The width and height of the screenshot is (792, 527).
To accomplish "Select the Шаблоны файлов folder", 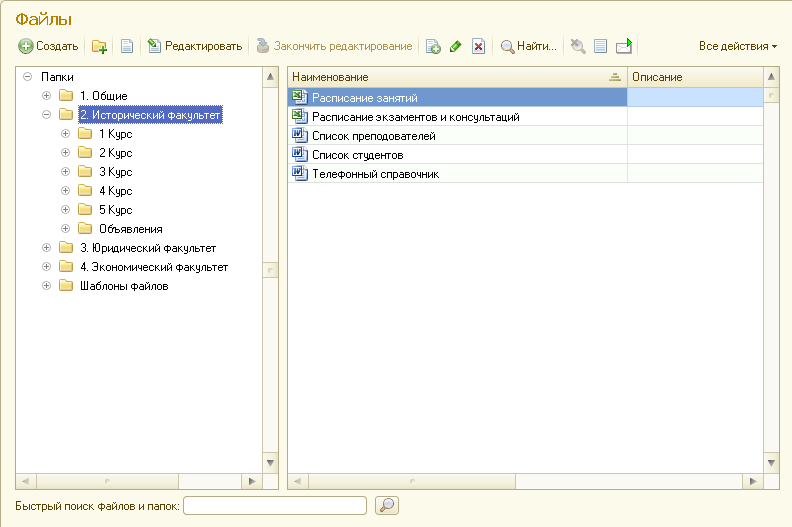I will pyautogui.click(x=124, y=286).
